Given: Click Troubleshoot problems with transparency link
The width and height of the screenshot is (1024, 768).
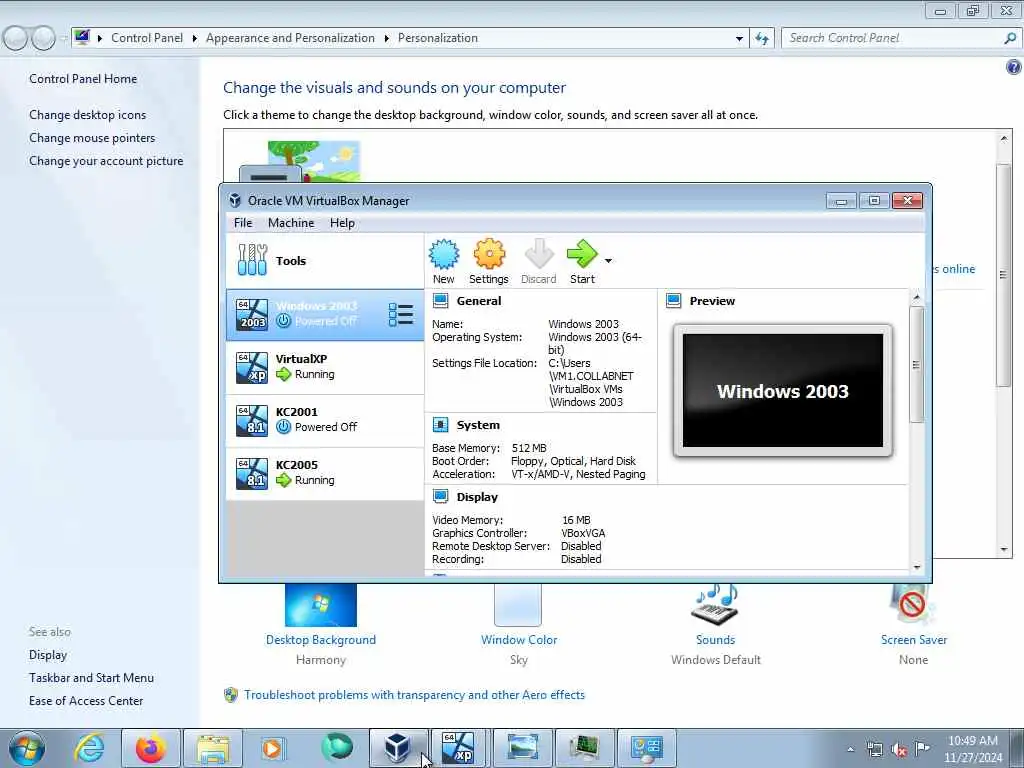Looking at the screenshot, I should click(x=414, y=695).
